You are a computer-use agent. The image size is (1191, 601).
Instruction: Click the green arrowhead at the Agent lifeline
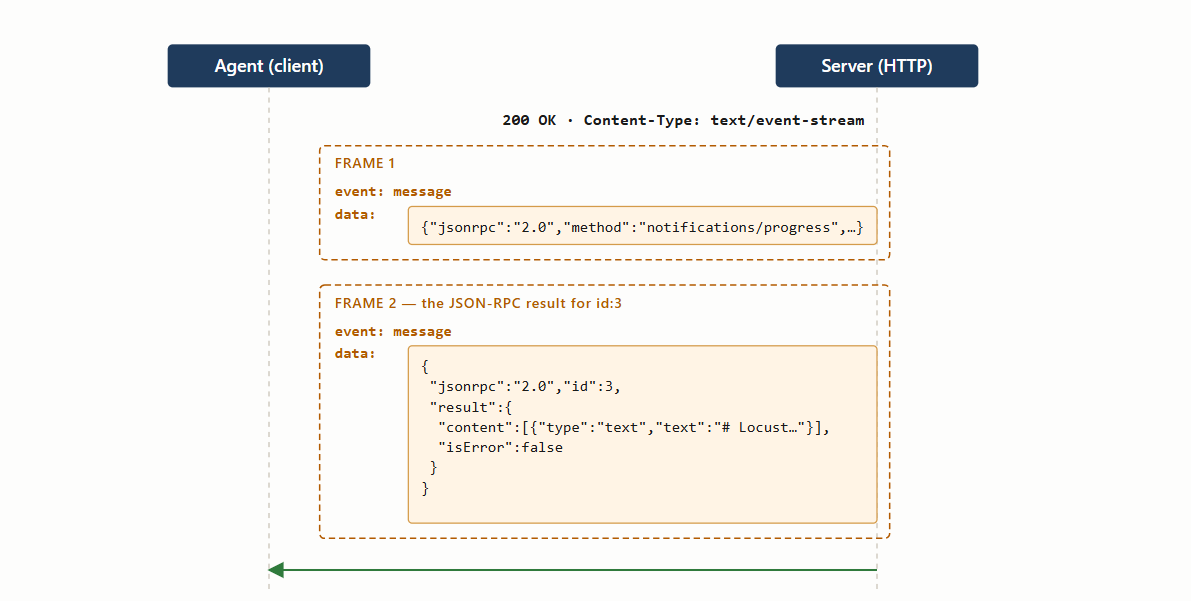pos(276,570)
